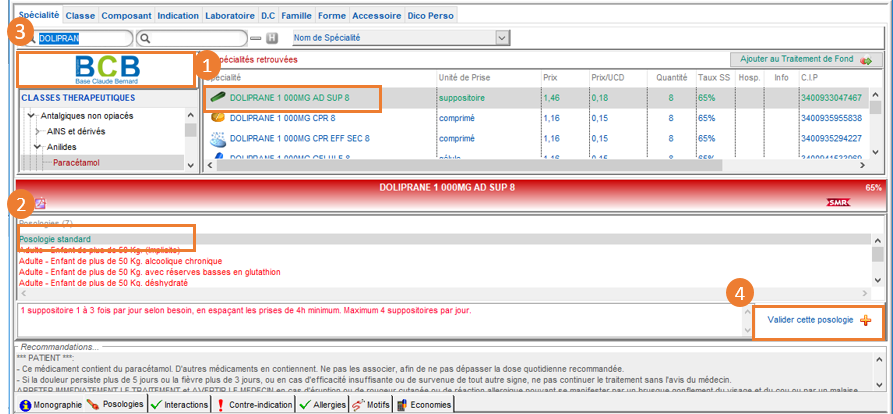Click Valider cette posologie button
This screenshot has width=893, height=414.
click(x=818, y=320)
